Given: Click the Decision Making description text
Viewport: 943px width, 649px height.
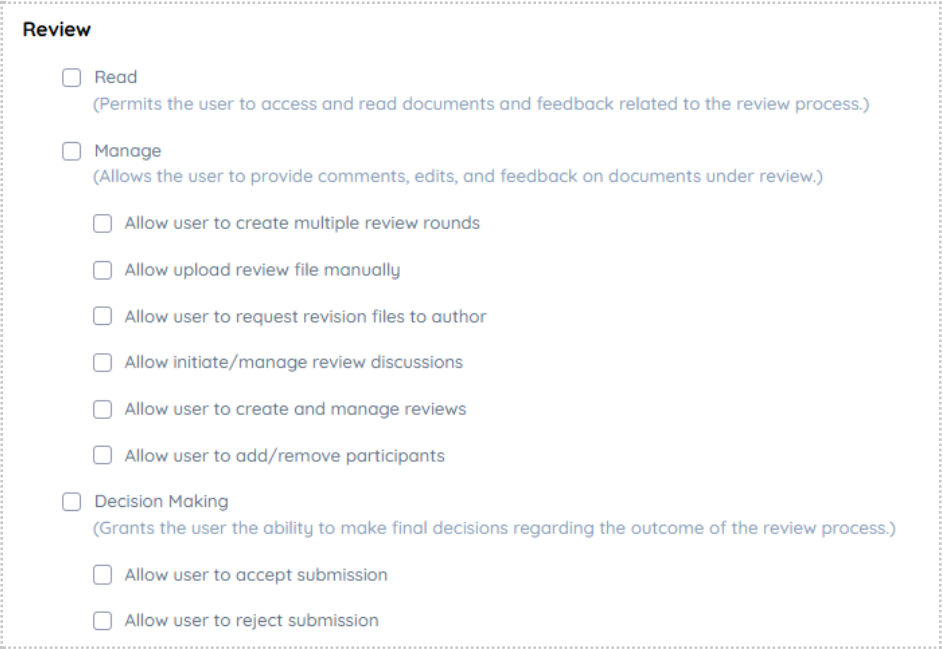Looking at the screenshot, I should [494, 528].
